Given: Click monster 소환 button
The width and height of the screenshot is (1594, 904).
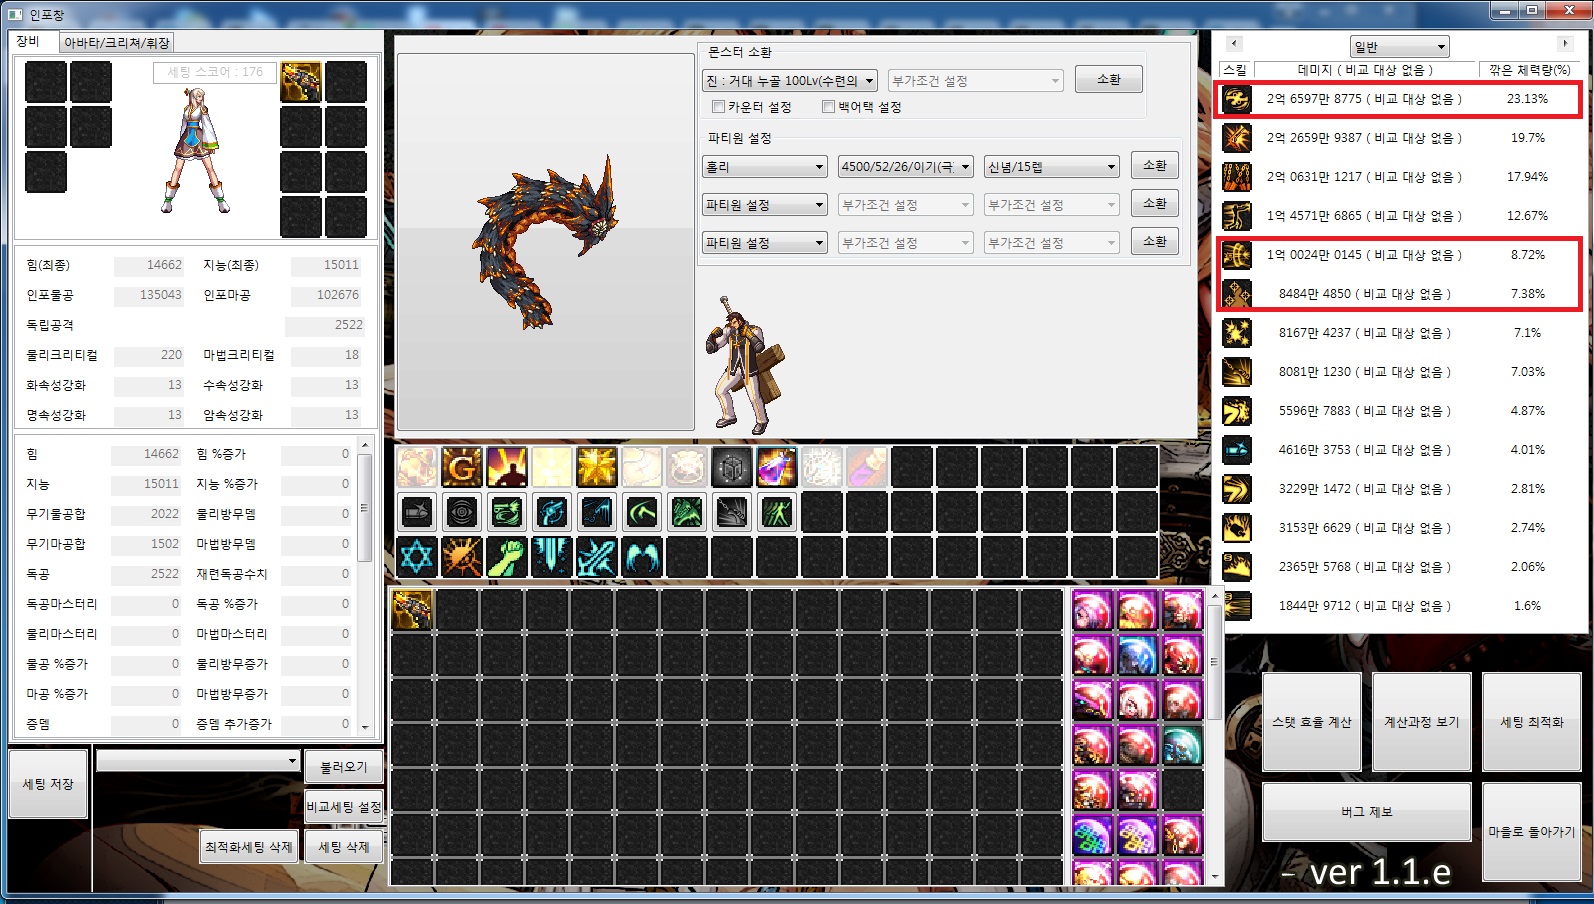Looking at the screenshot, I should 1109,79.
